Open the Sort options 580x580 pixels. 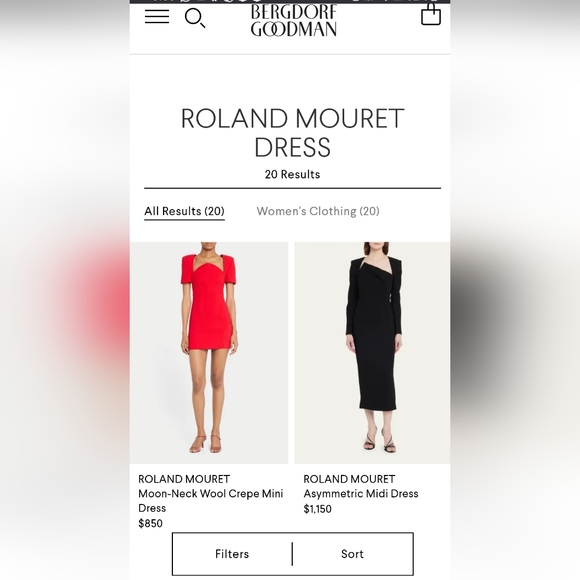(x=353, y=554)
